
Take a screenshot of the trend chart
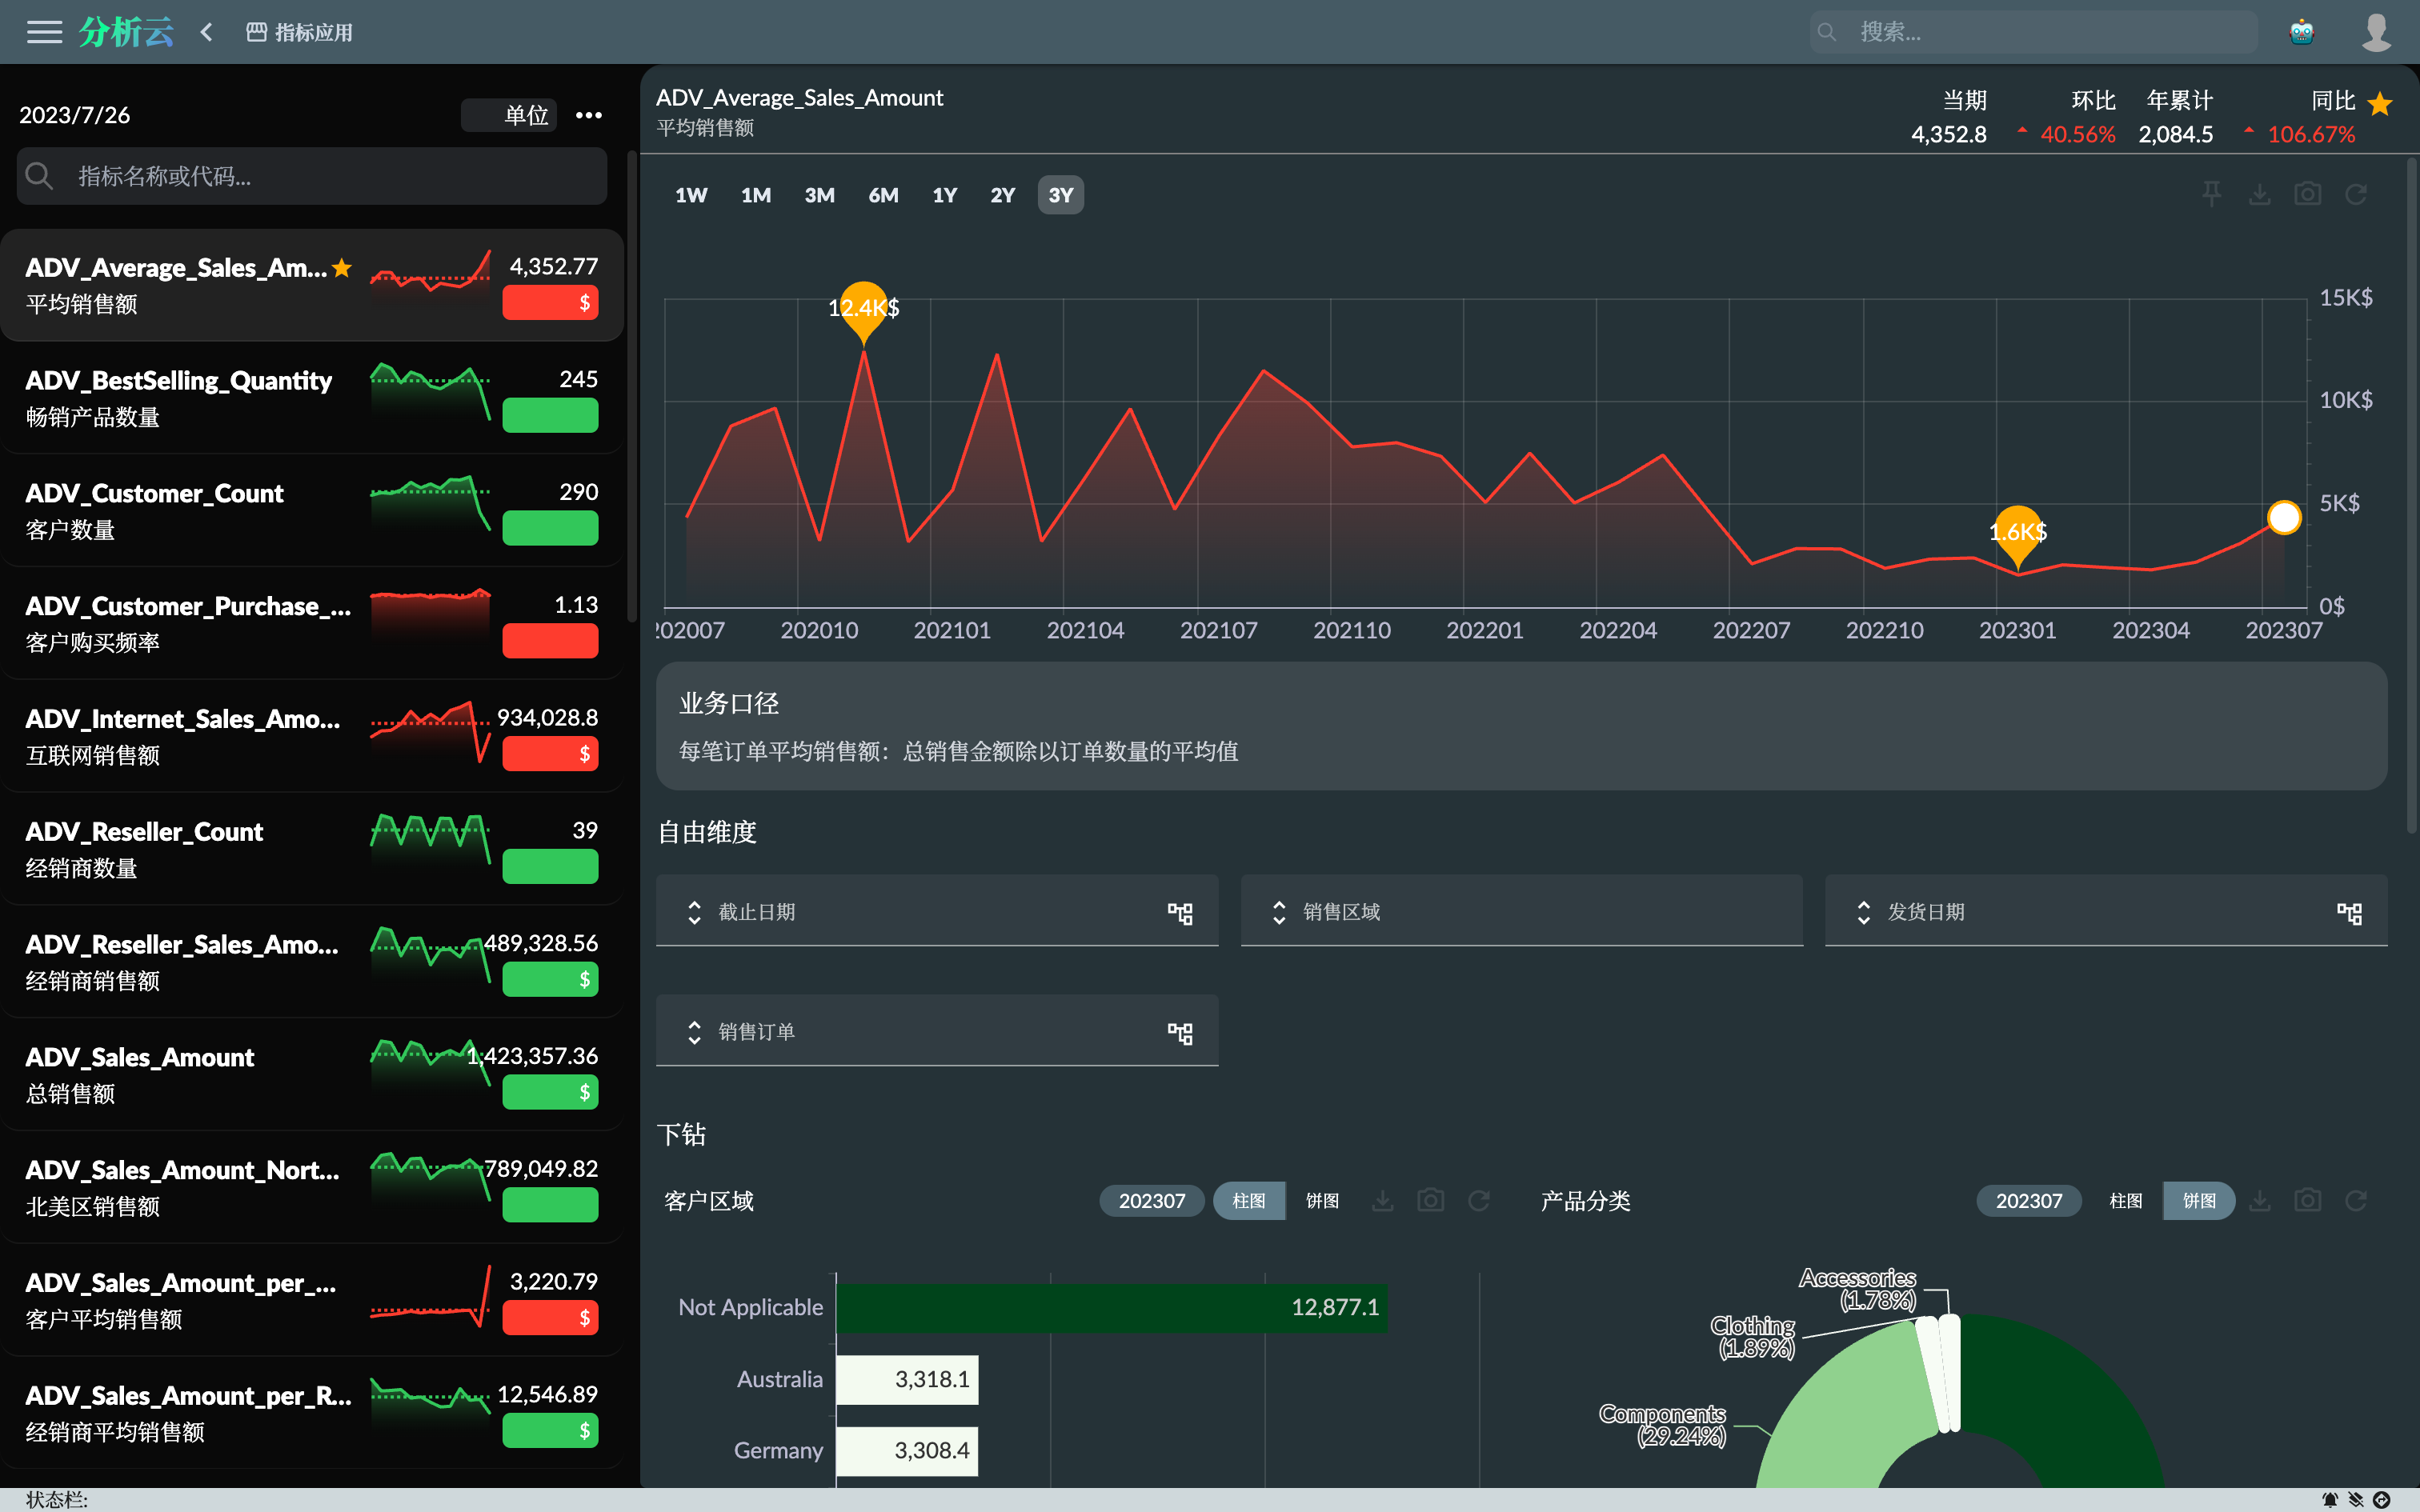pyautogui.click(x=2308, y=194)
